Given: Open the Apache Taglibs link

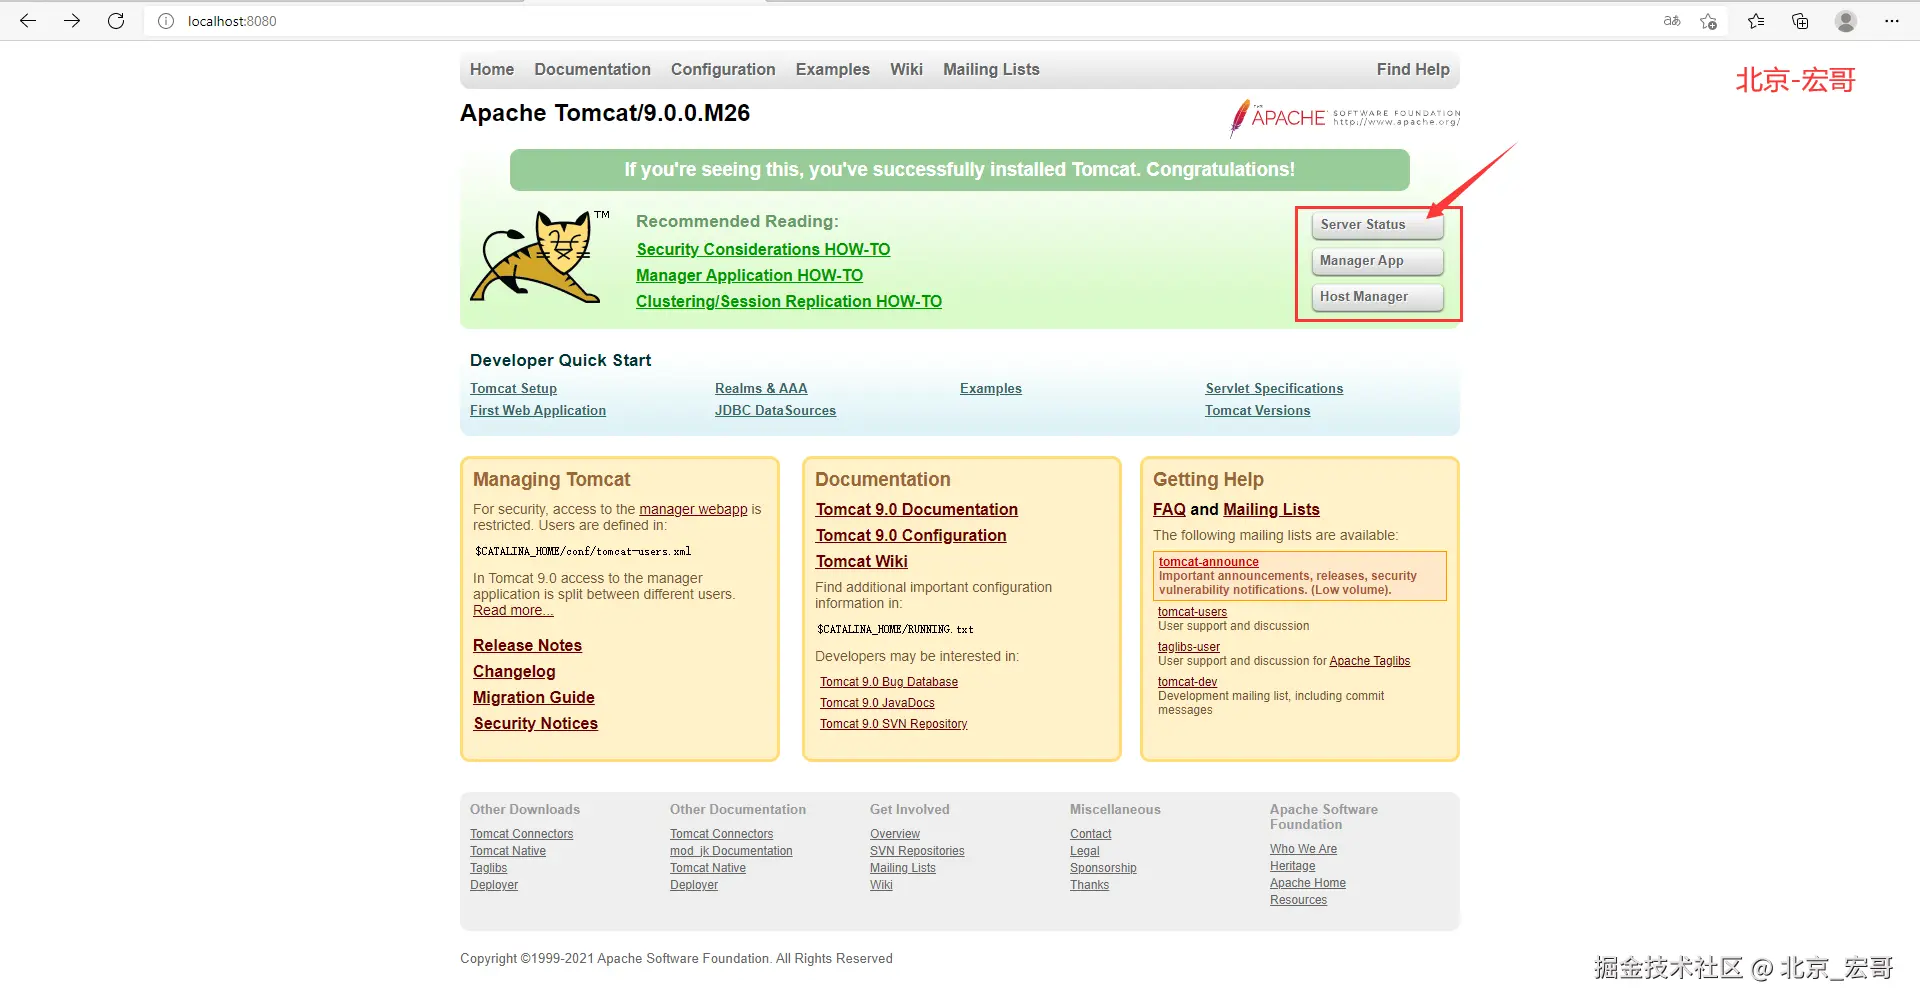Looking at the screenshot, I should point(1369,661).
